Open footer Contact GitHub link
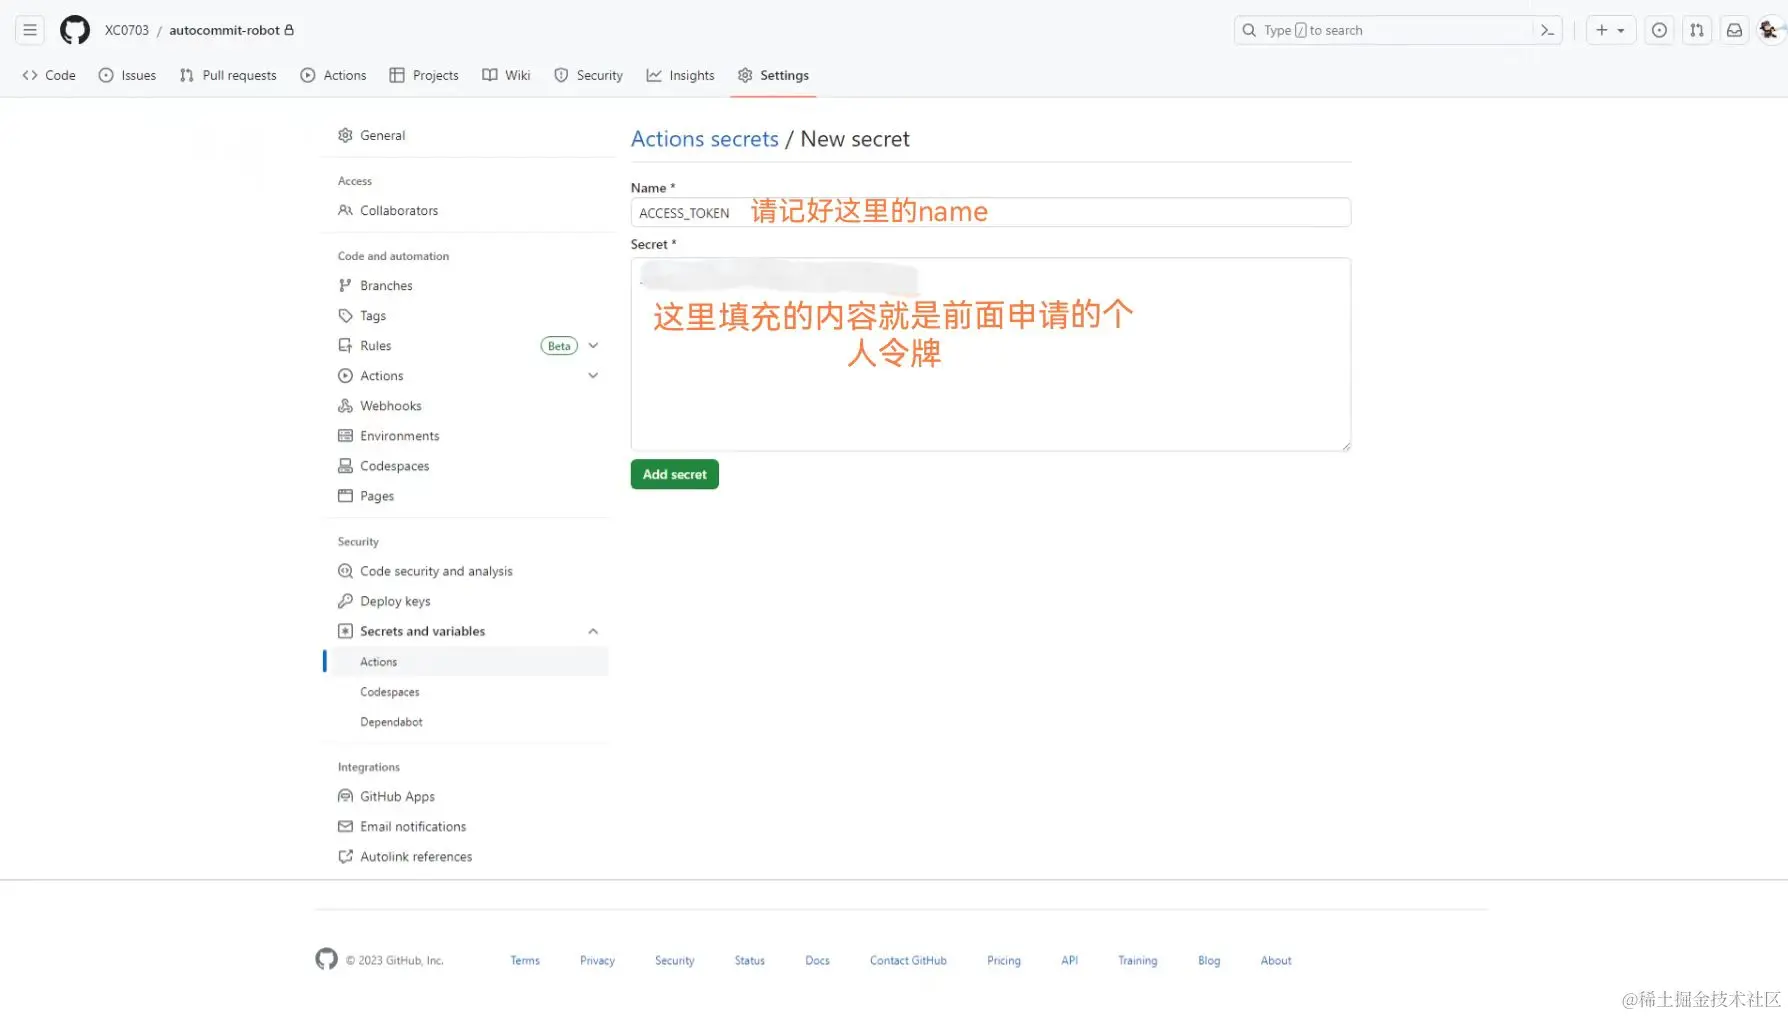This screenshot has height=1016, width=1788. pyautogui.click(x=908, y=960)
